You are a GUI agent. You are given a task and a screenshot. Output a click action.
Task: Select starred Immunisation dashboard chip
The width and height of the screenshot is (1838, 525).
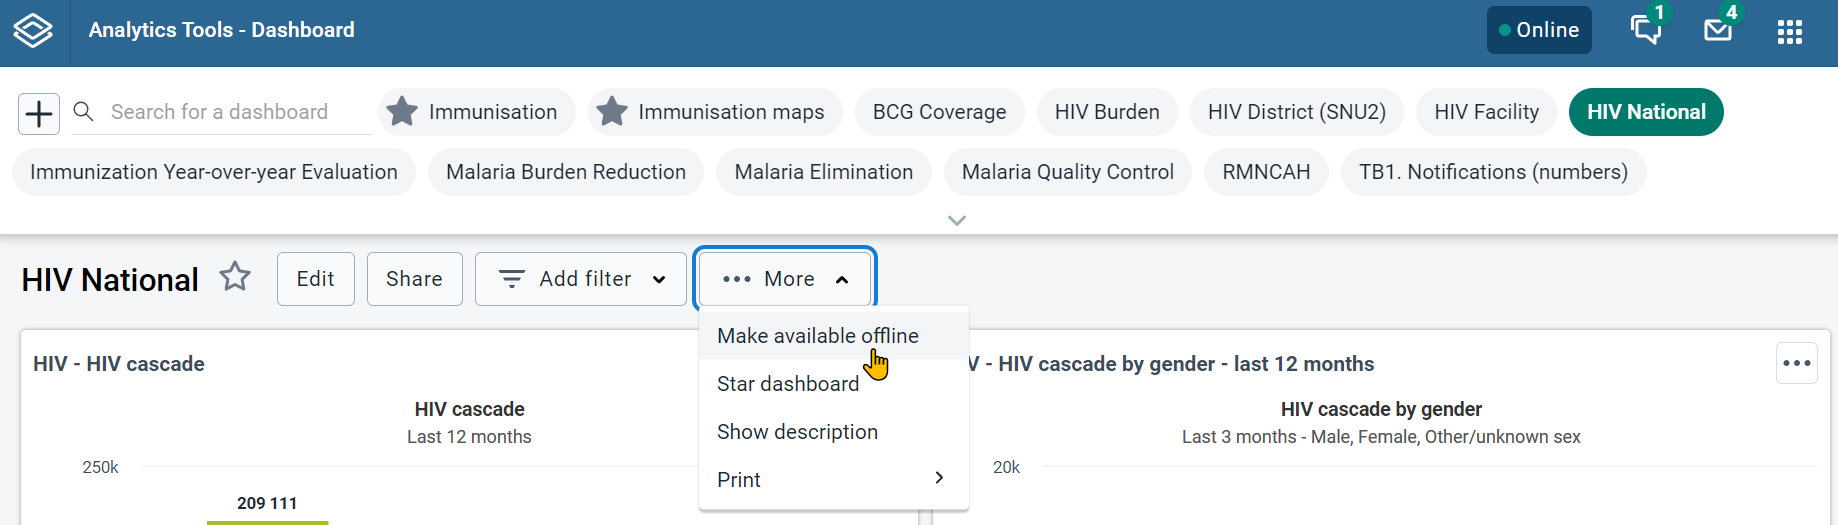tap(477, 112)
